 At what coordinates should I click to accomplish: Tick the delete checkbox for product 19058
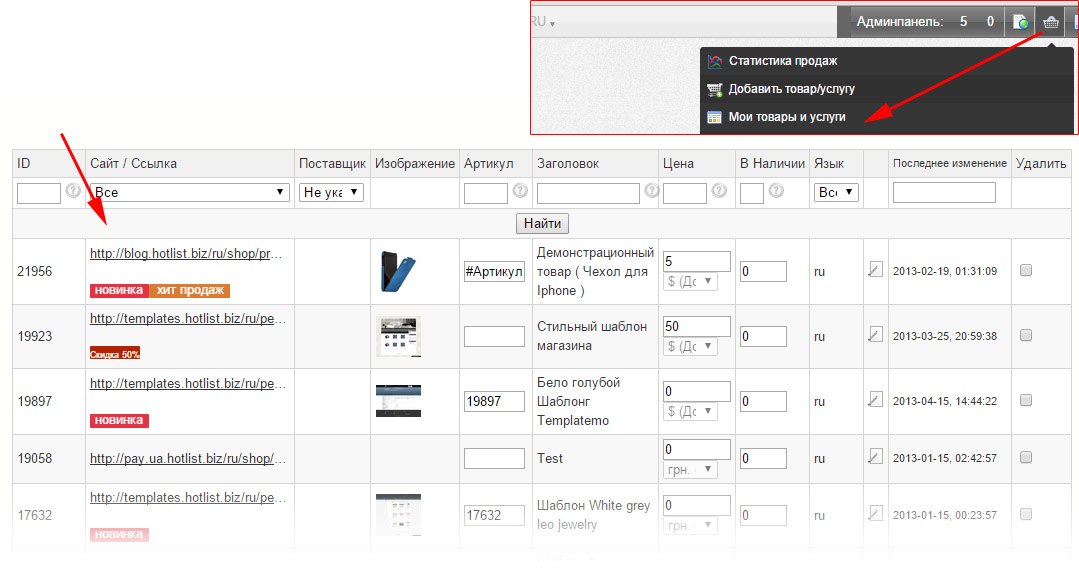(x=1025, y=457)
